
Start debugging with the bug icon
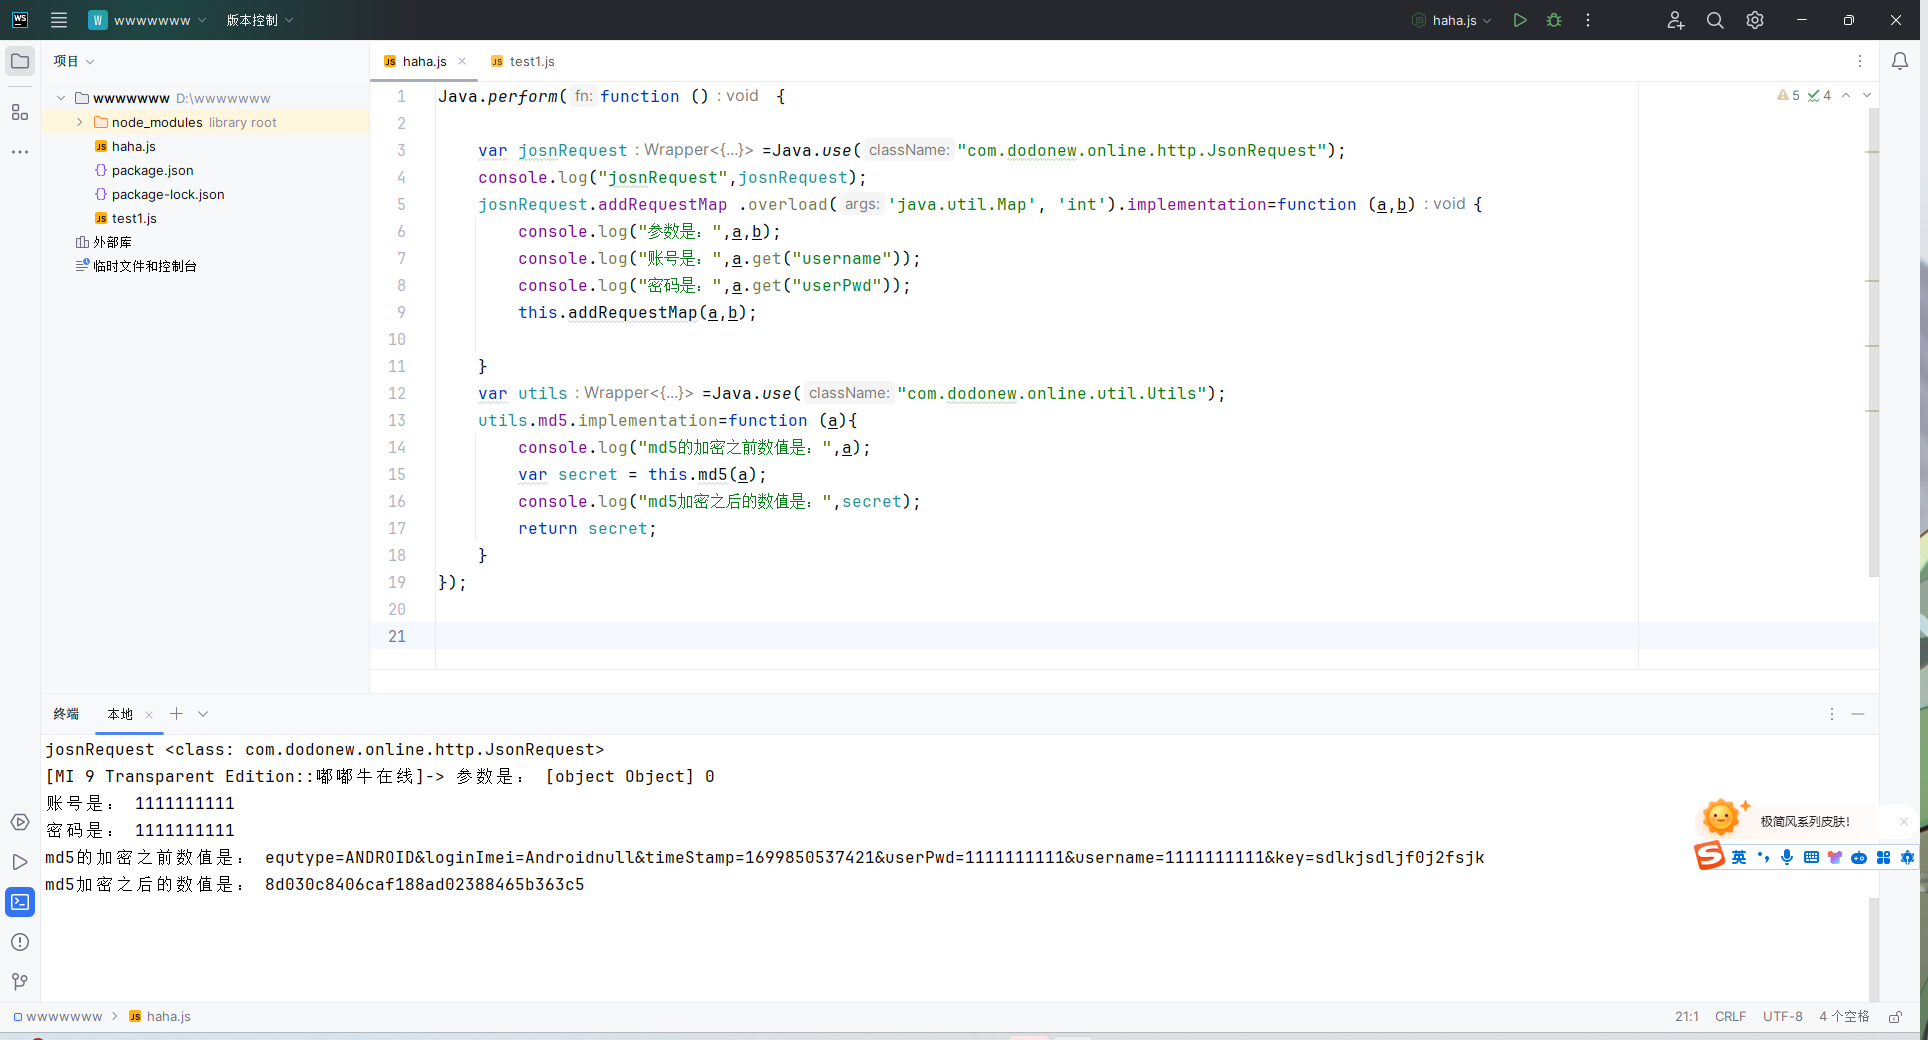pyautogui.click(x=1554, y=20)
